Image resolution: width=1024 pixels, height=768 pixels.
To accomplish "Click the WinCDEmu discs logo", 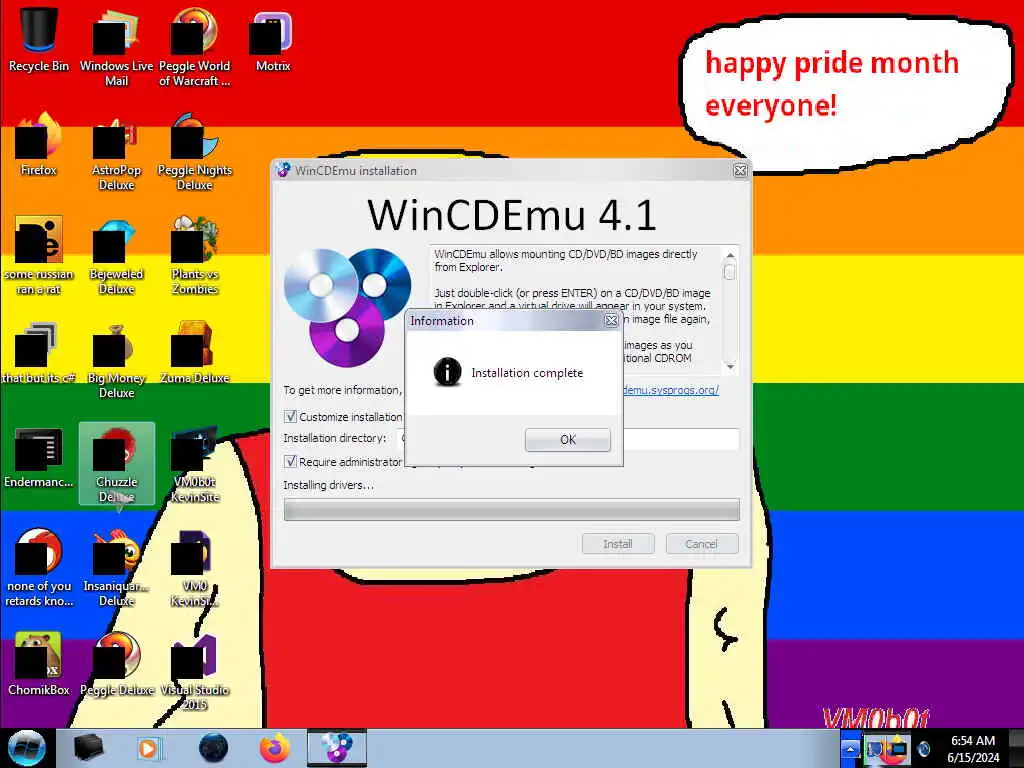I will point(347,306).
